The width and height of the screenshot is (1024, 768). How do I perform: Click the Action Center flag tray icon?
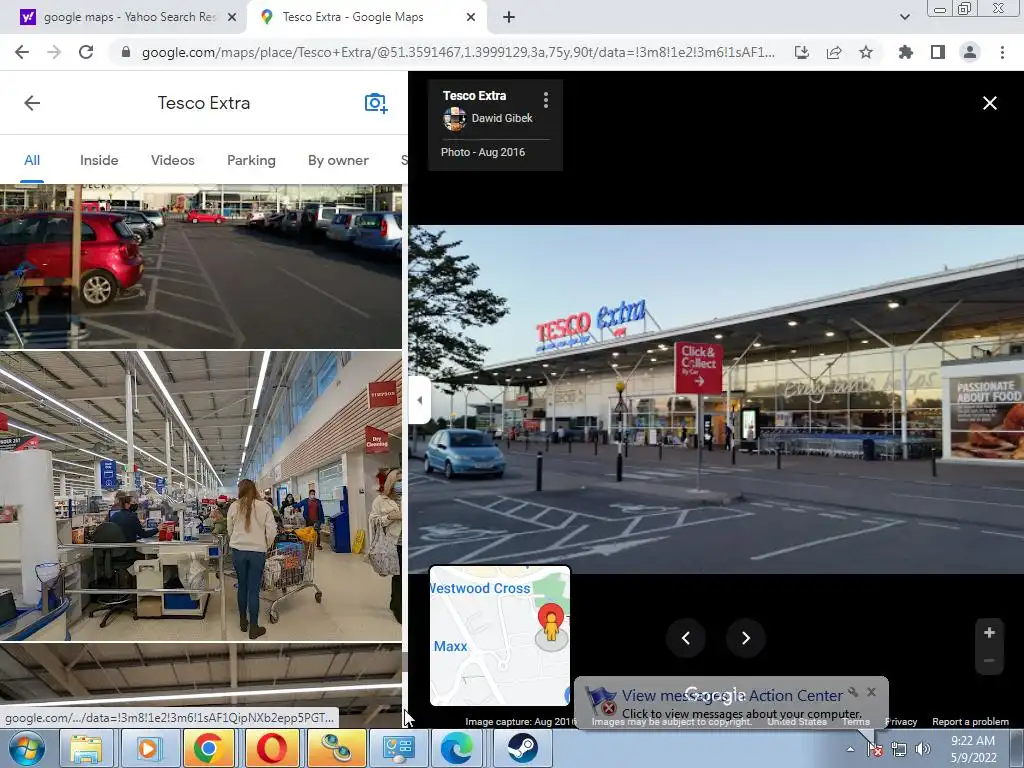[875, 749]
